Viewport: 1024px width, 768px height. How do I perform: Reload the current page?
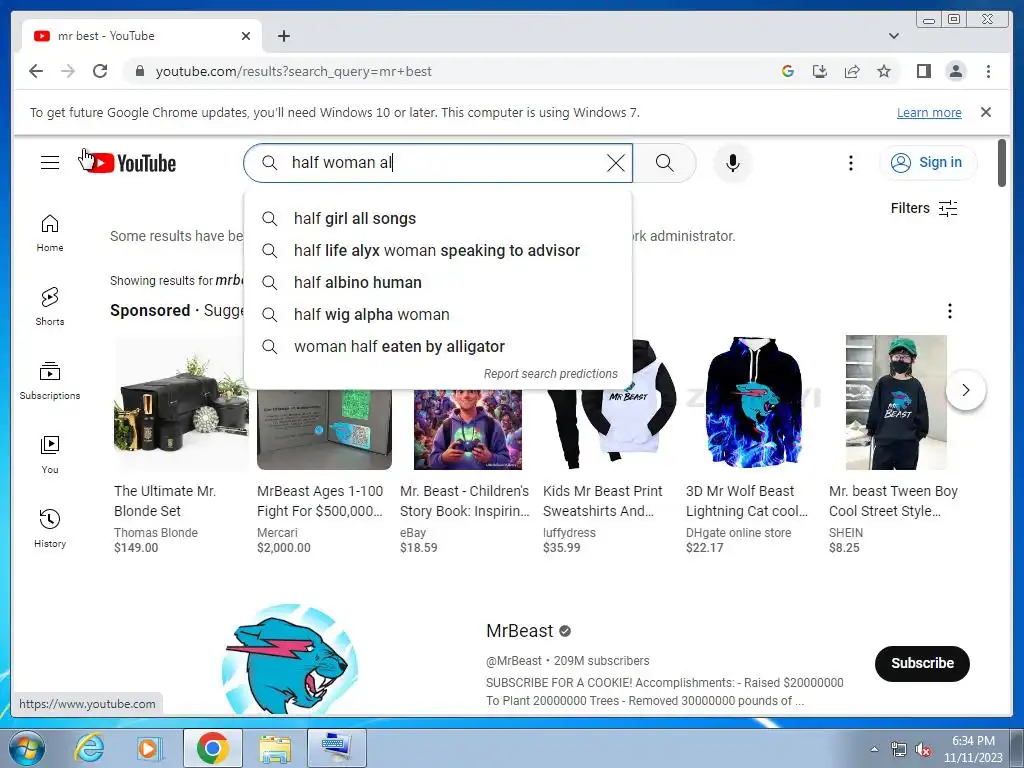(100, 71)
